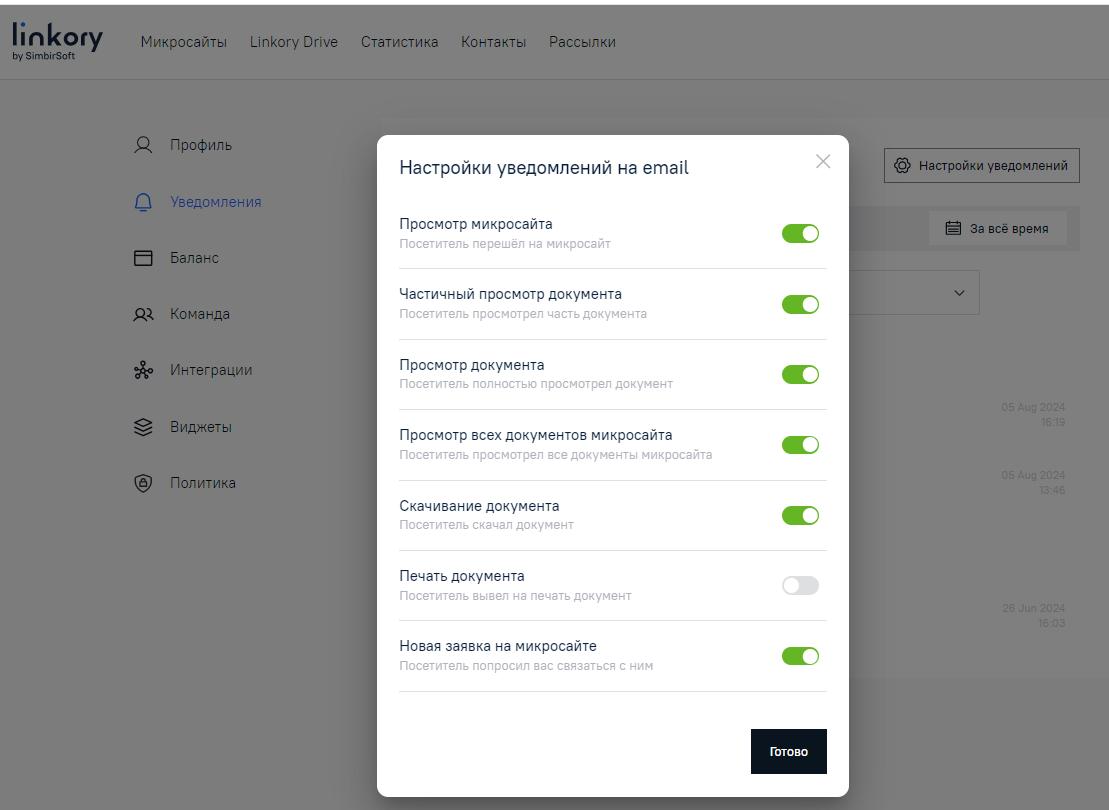Click the Виджеты layers icon

pos(143,427)
